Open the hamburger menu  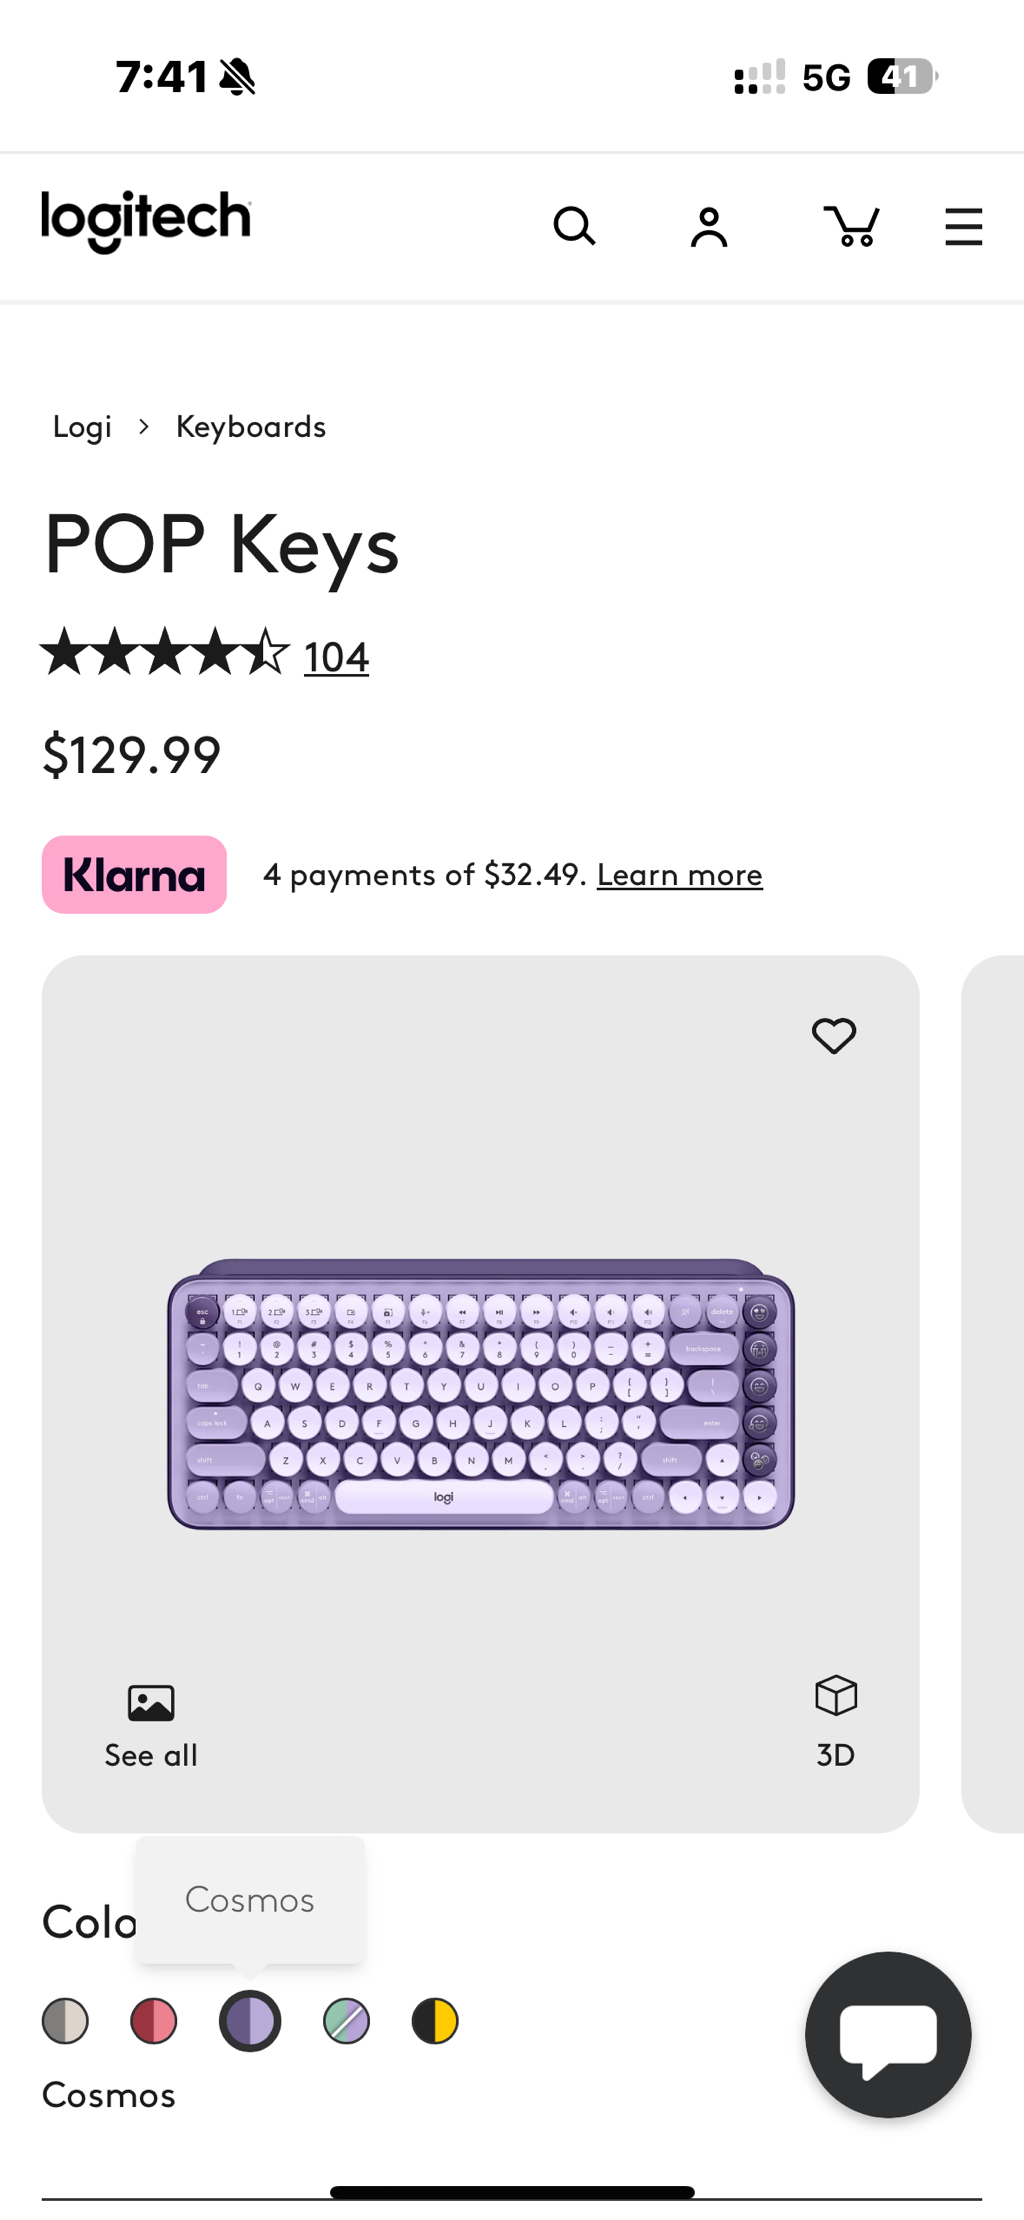(x=963, y=227)
